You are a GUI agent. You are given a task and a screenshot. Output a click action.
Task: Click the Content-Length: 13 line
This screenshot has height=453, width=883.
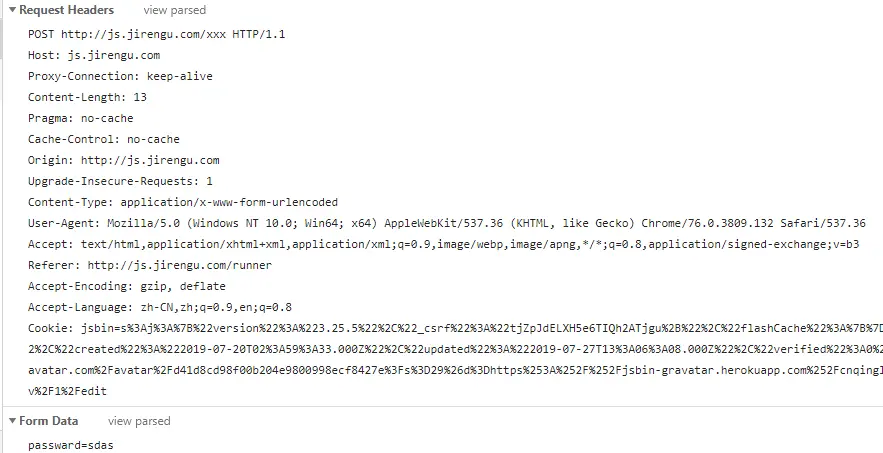point(87,97)
